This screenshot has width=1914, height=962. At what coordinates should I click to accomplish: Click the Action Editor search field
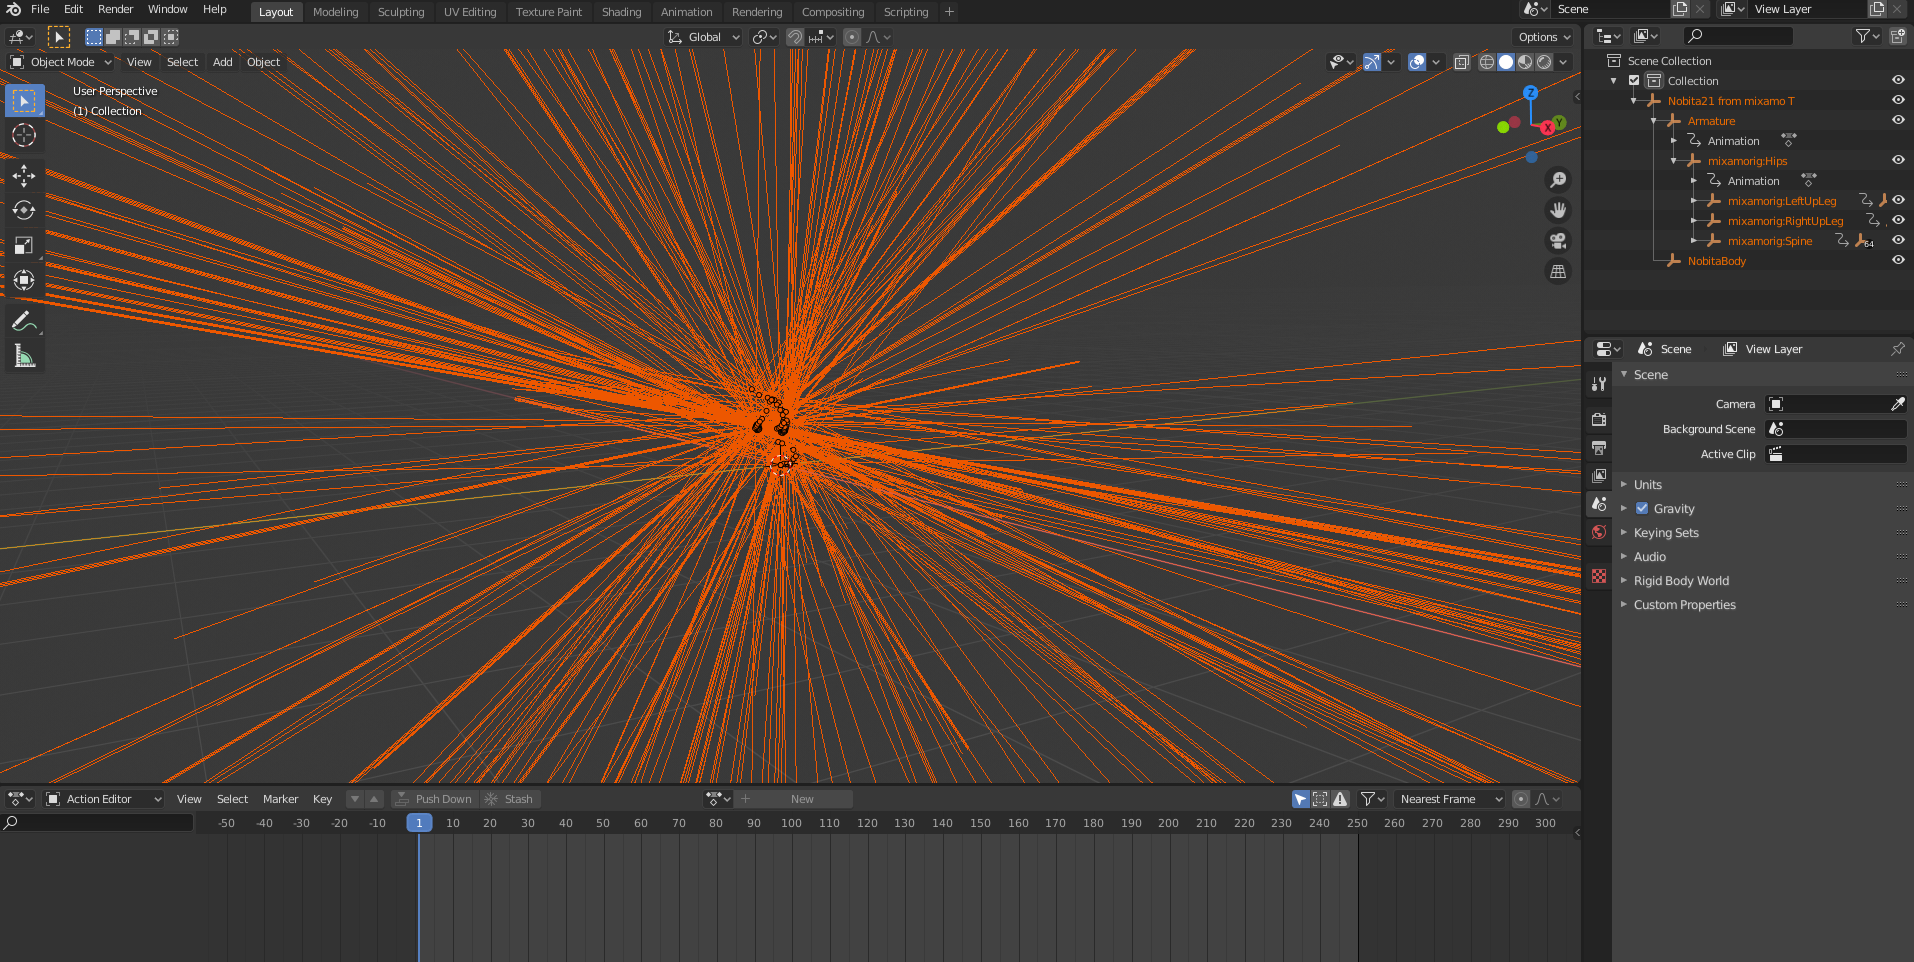pyautogui.click(x=97, y=823)
